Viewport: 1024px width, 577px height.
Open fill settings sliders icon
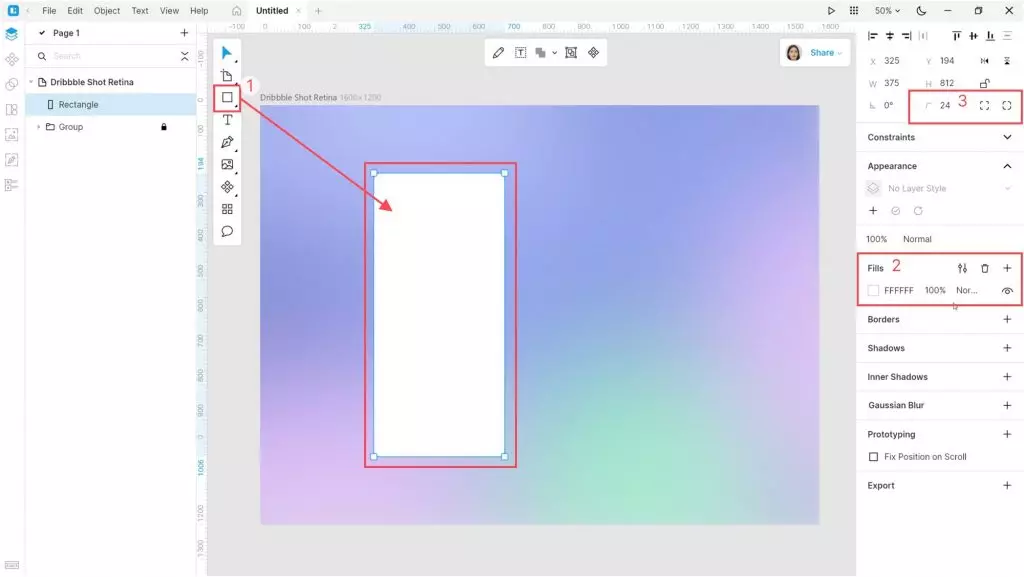[962, 268]
